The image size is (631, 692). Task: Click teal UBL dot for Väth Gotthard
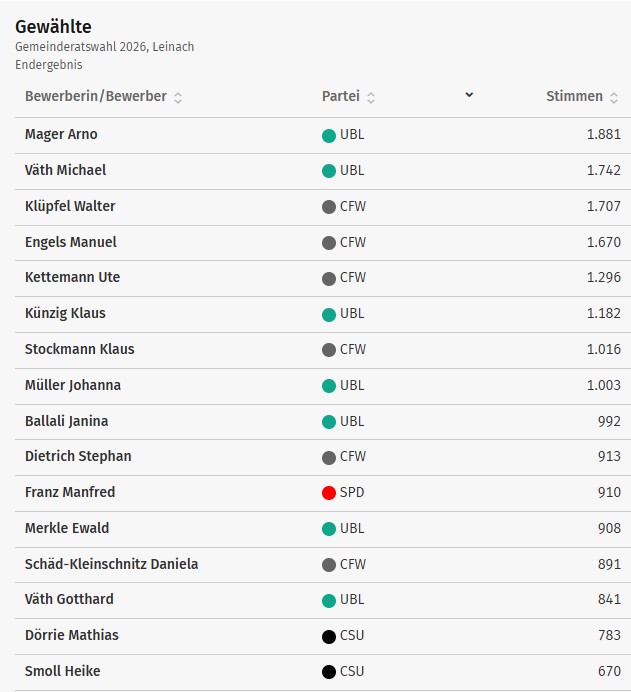[x=328, y=600]
